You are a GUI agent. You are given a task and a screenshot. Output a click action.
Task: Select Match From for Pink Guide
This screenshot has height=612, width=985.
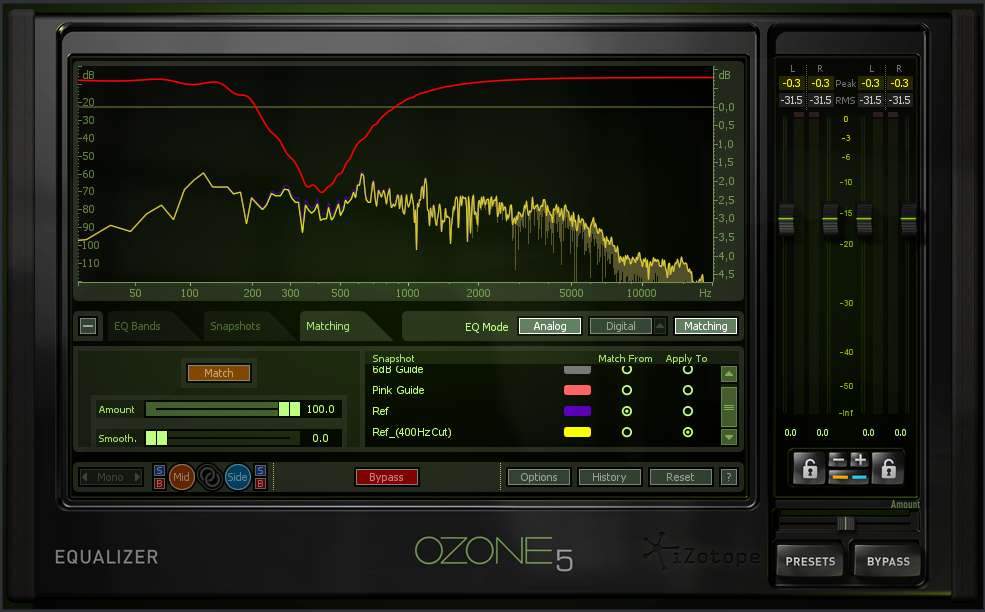tap(627, 390)
